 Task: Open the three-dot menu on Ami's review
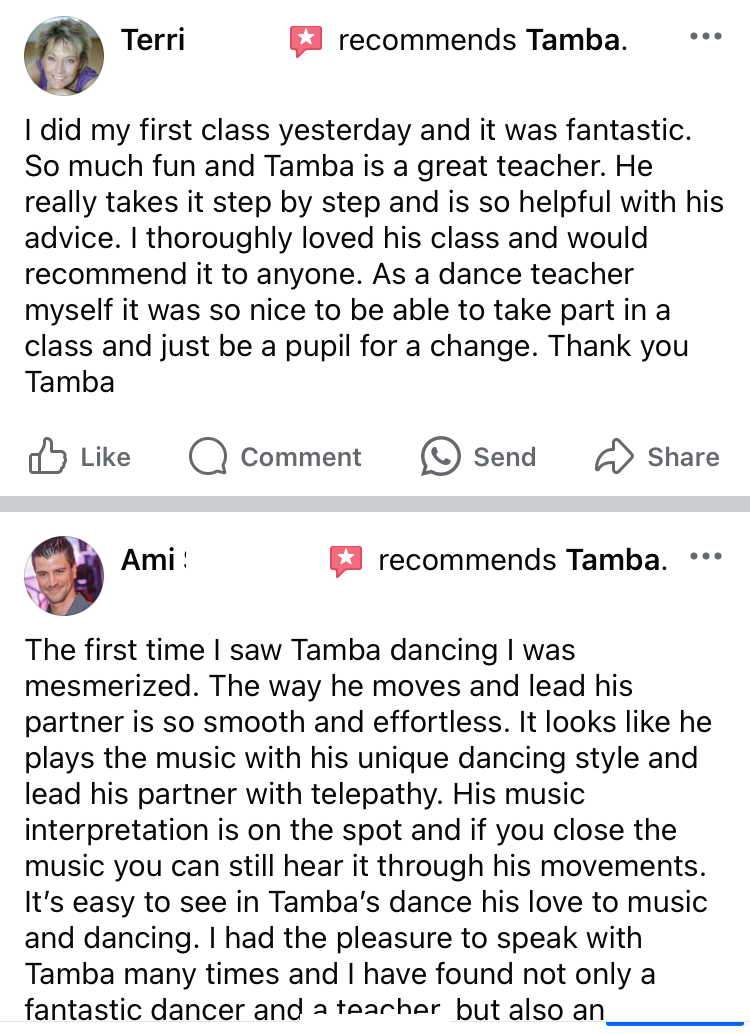coord(706,557)
